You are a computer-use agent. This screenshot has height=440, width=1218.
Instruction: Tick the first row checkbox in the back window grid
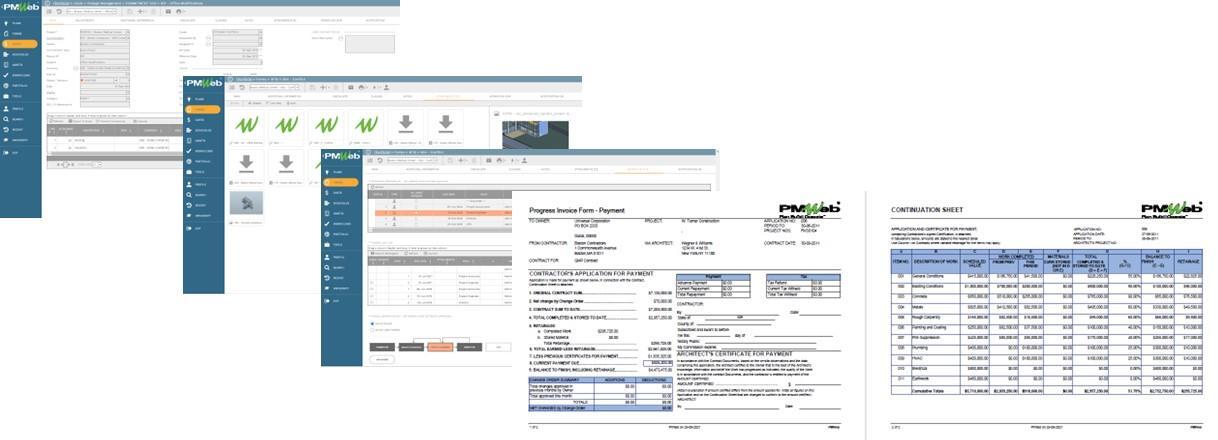(52, 141)
